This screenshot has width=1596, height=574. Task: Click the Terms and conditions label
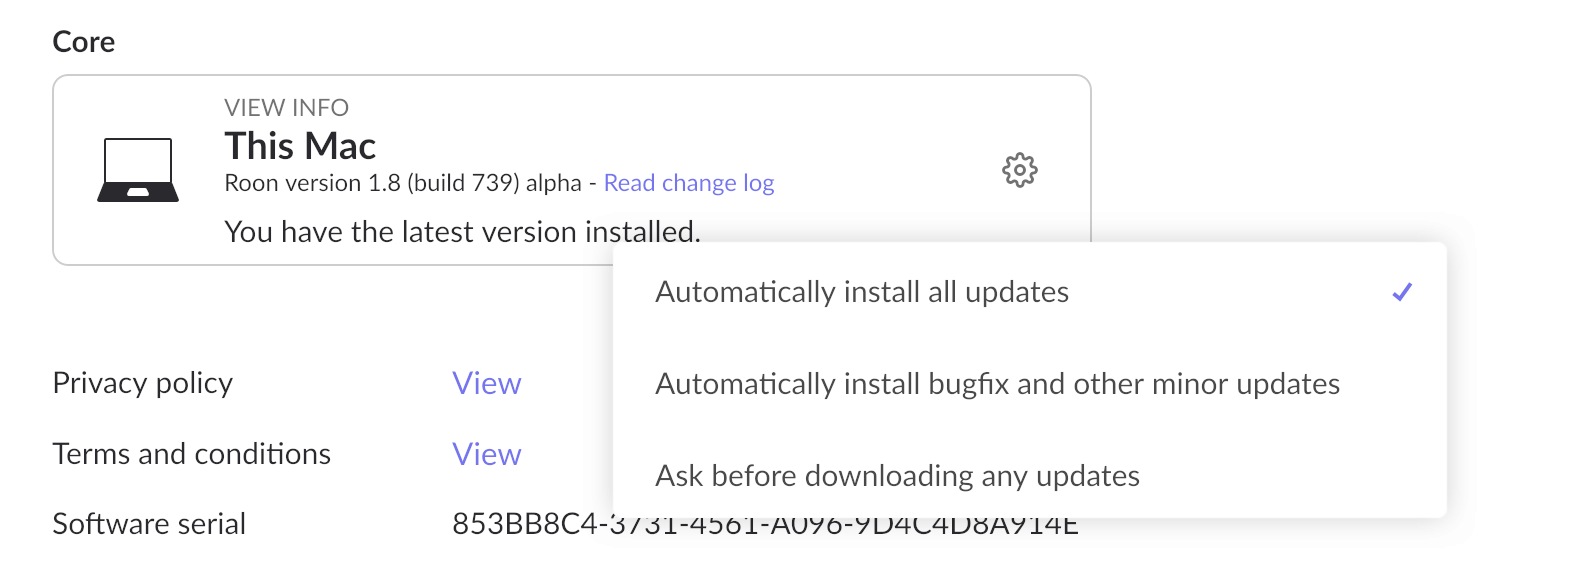pos(191,454)
